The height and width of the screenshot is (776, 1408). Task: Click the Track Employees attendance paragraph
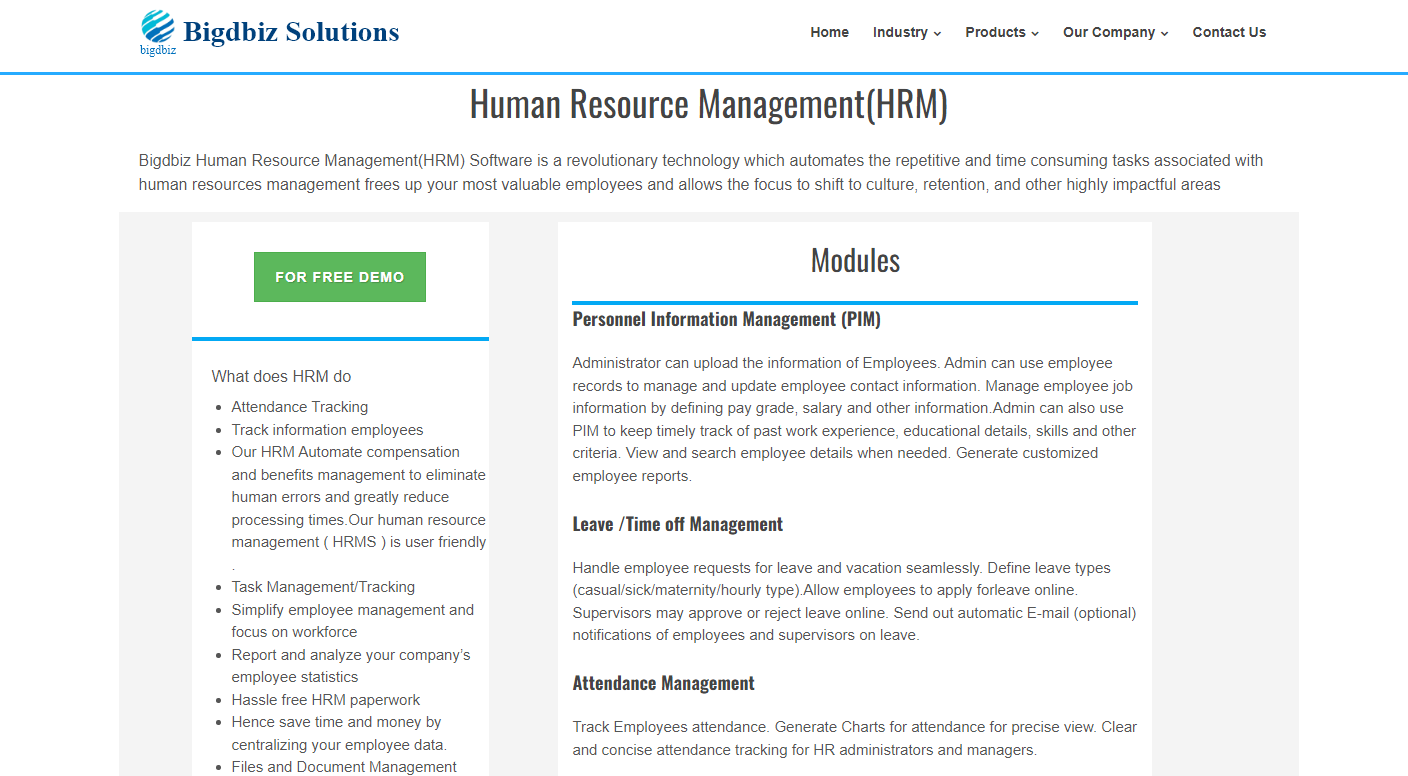pyautogui.click(x=854, y=738)
